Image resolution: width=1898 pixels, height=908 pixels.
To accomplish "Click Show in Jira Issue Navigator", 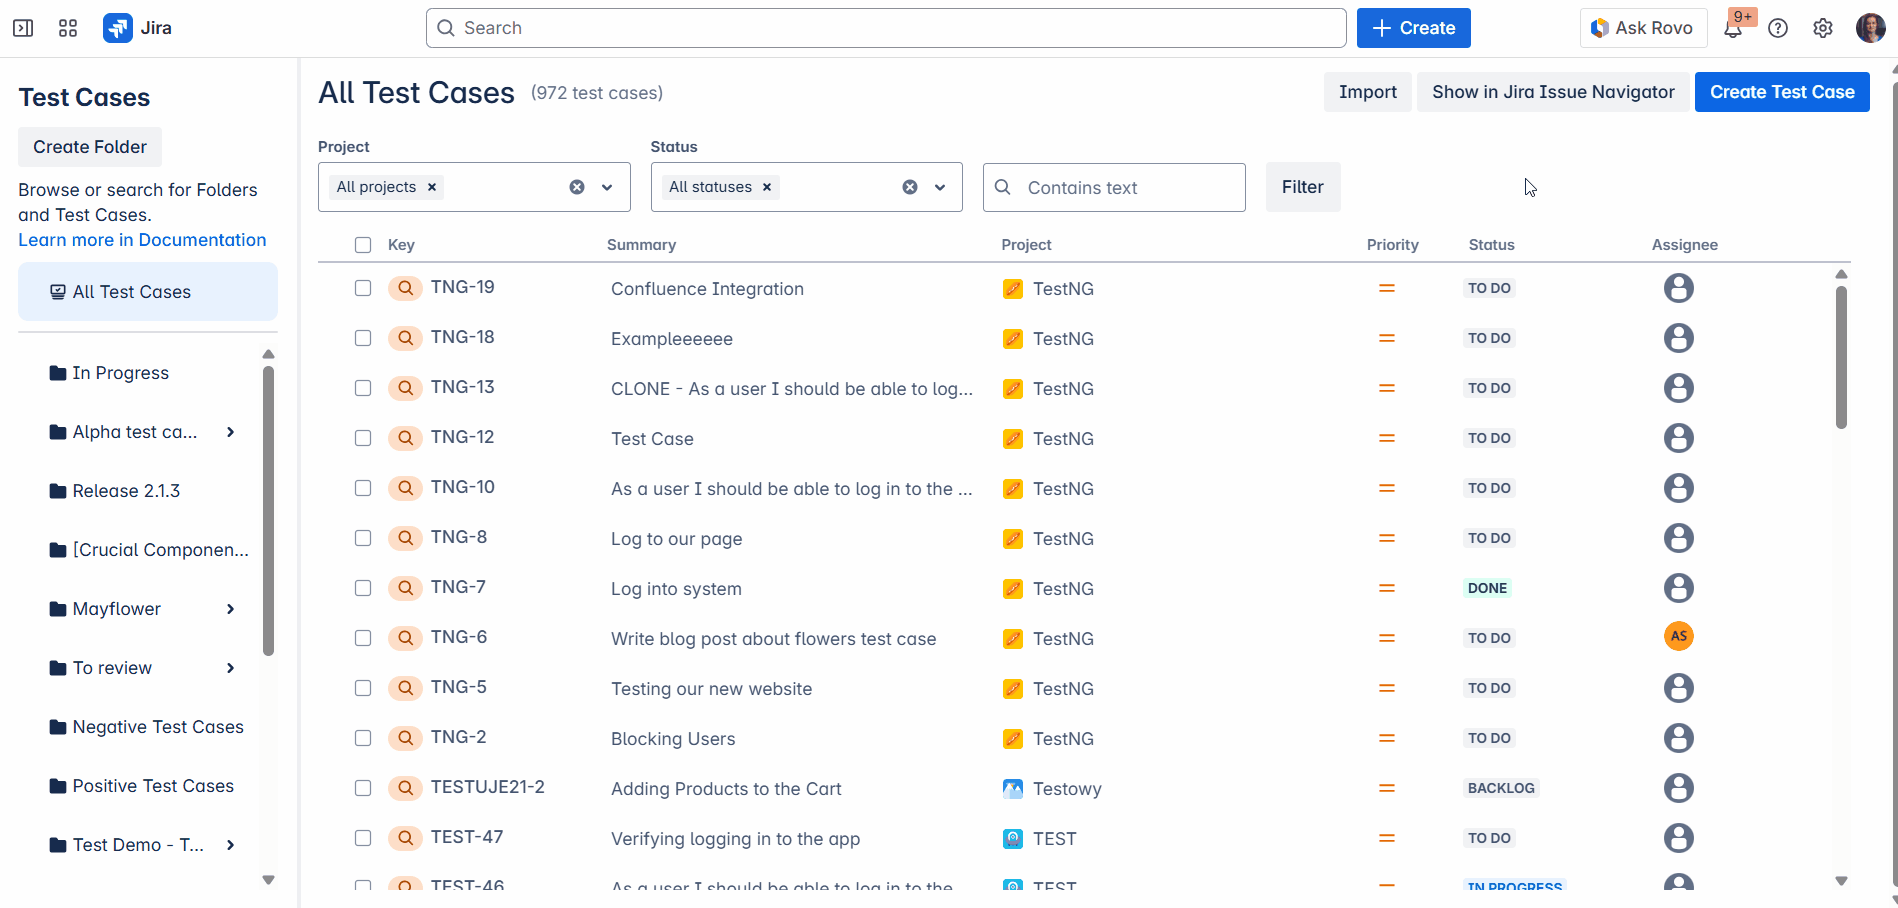I will click(x=1553, y=92).
